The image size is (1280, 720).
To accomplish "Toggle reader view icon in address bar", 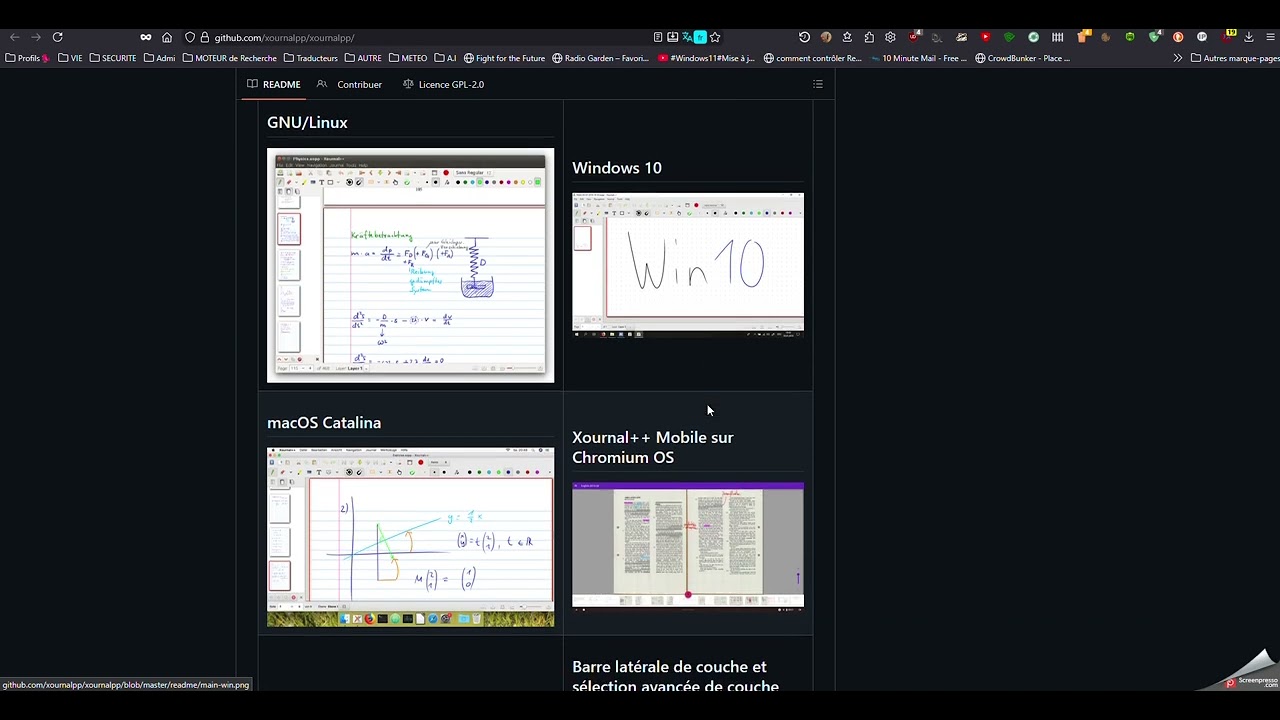I will point(658,37).
